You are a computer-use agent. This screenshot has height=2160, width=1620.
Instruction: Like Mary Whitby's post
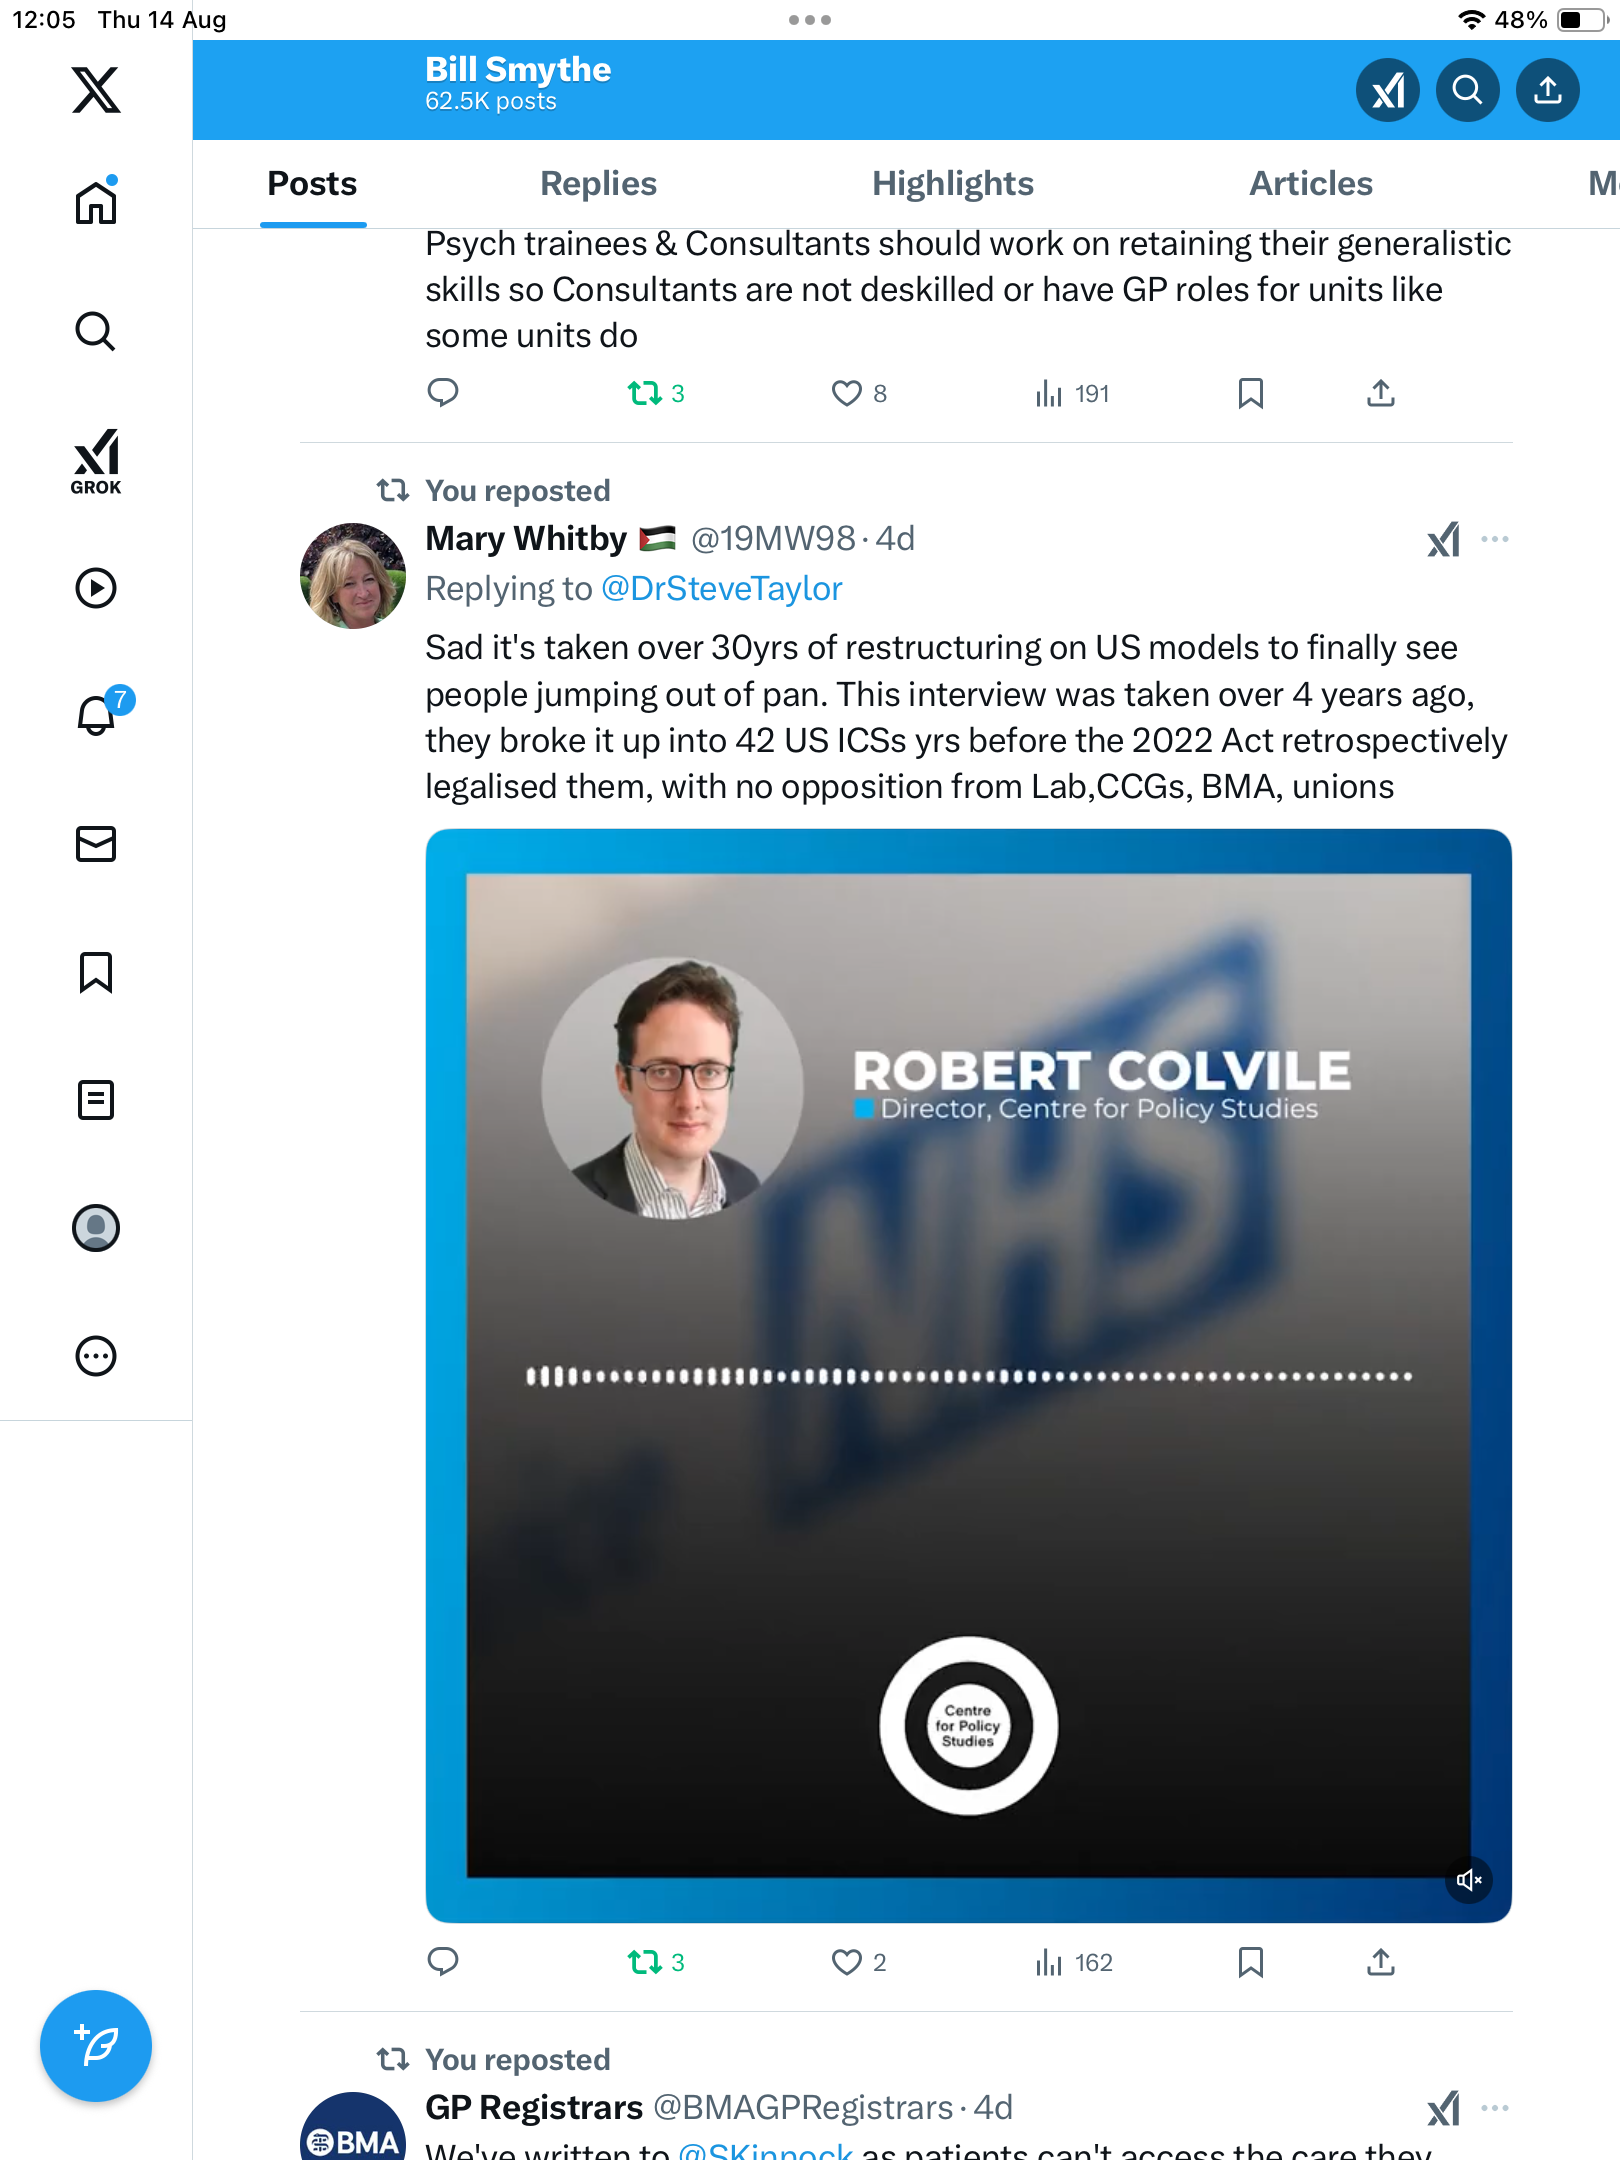[x=847, y=1962]
